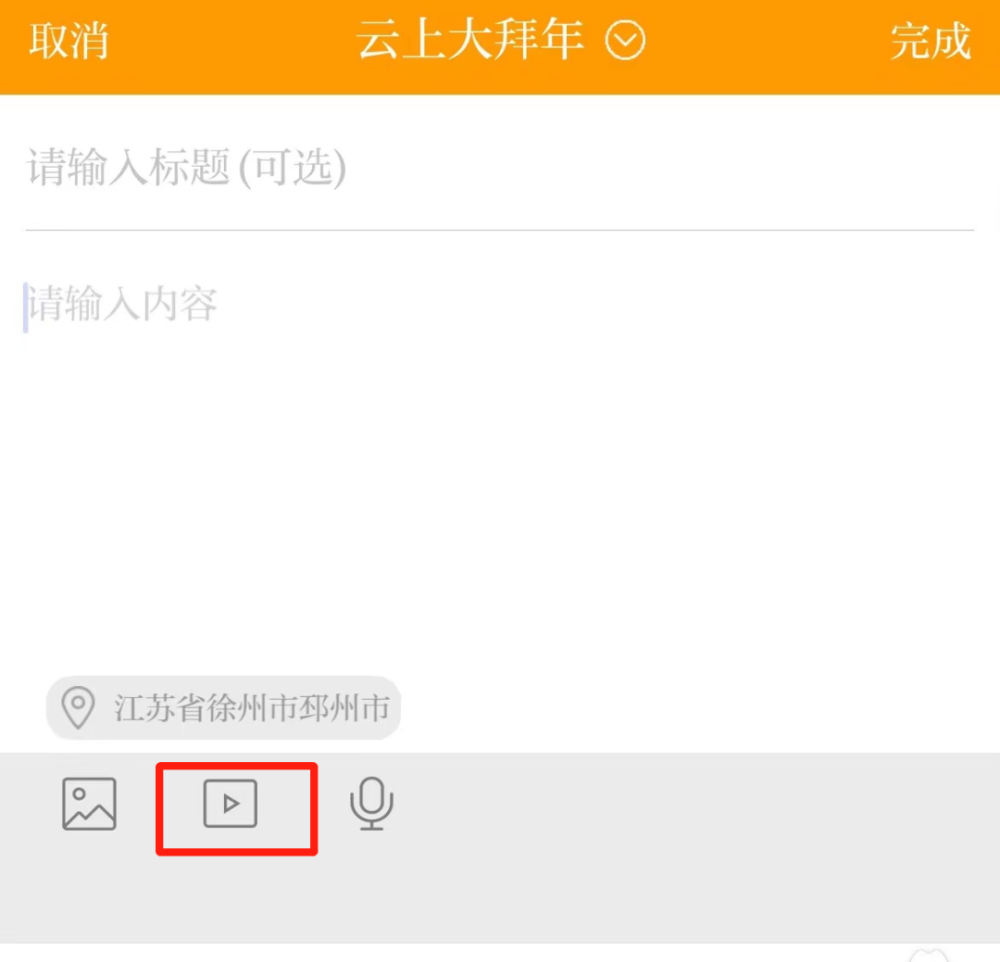Click the 云上大拜年 header title text
This screenshot has width=1000, height=962.
pyautogui.click(x=470, y=40)
